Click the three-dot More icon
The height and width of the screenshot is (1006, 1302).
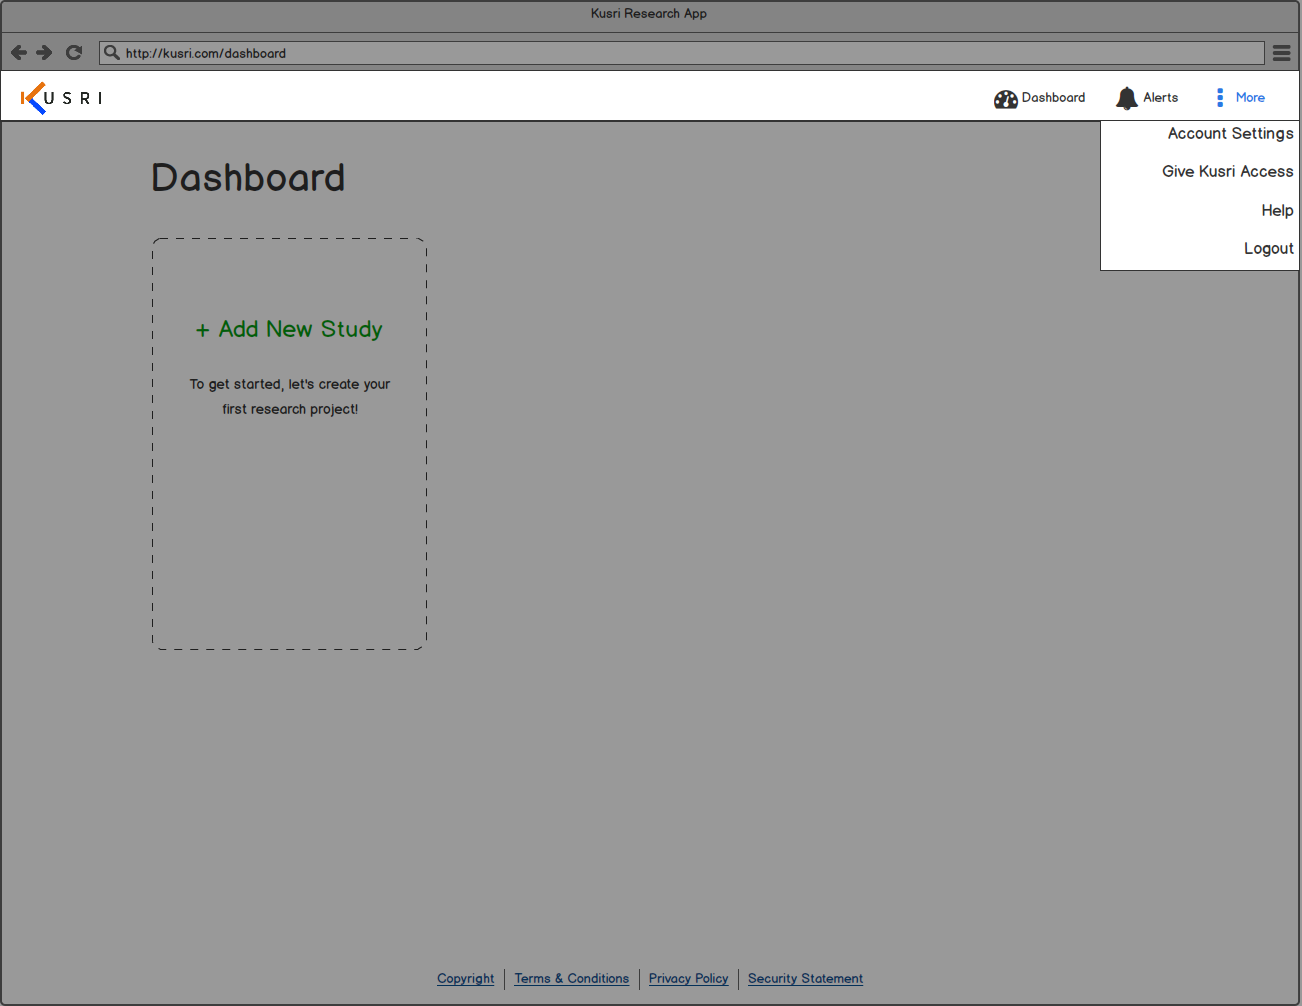(x=1220, y=98)
